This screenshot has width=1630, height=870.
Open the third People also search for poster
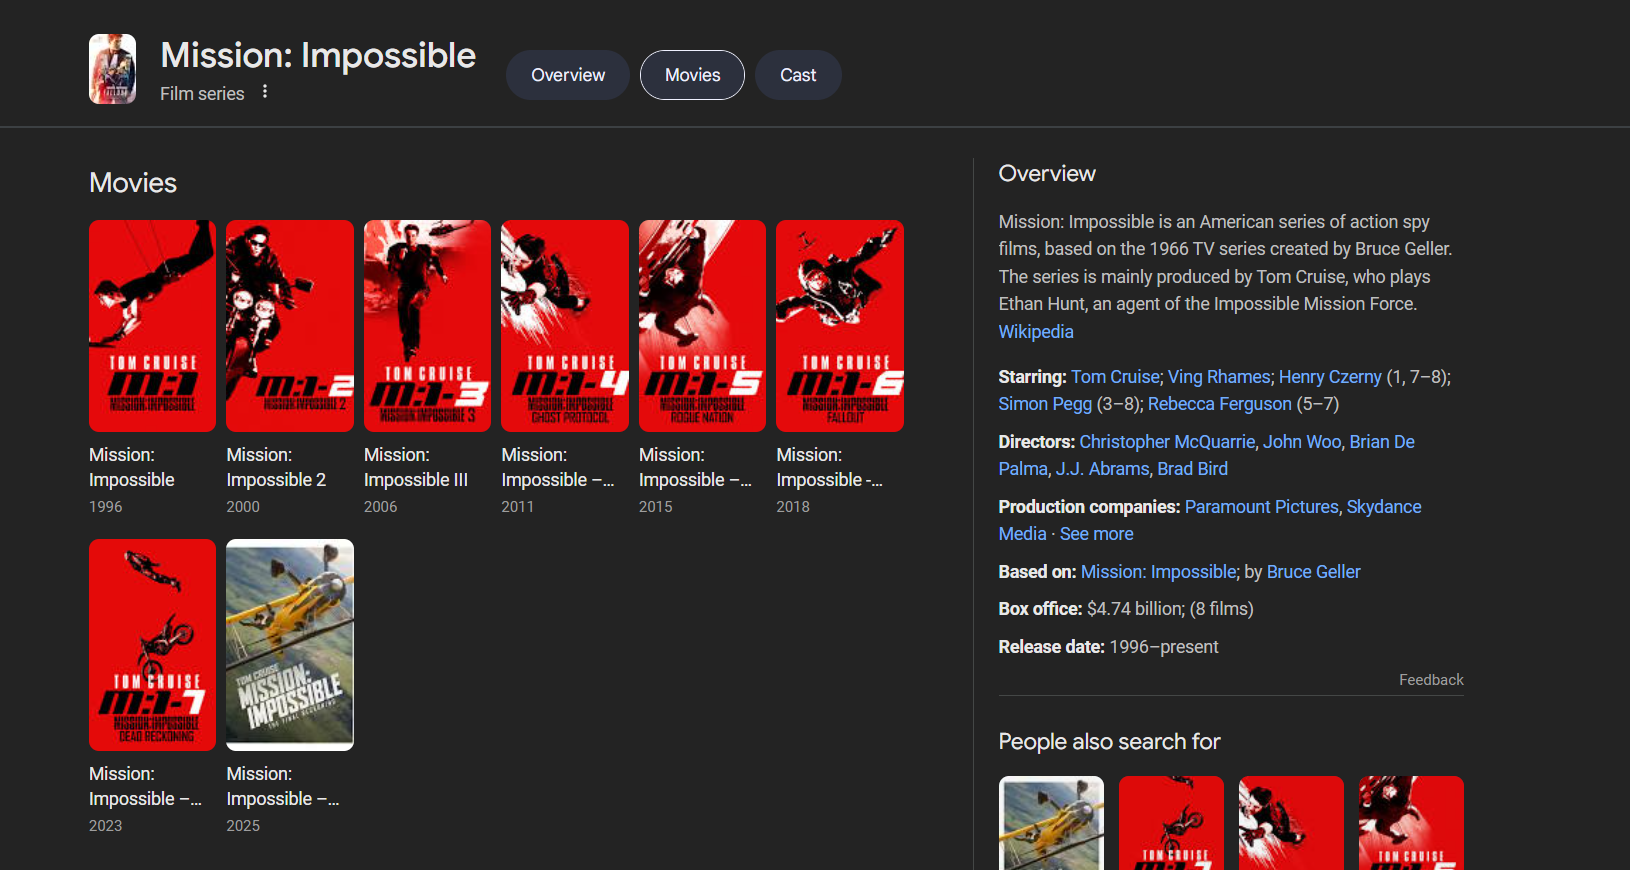click(x=1291, y=823)
